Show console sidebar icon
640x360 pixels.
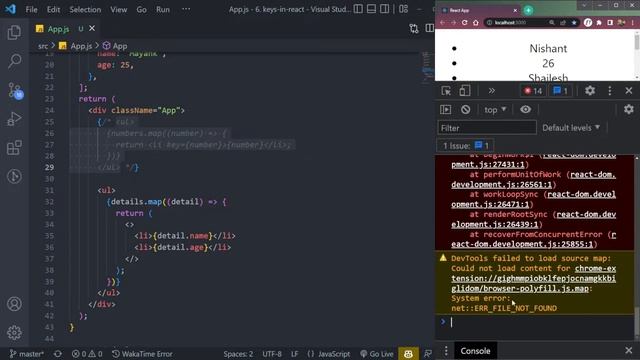coord(445,109)
